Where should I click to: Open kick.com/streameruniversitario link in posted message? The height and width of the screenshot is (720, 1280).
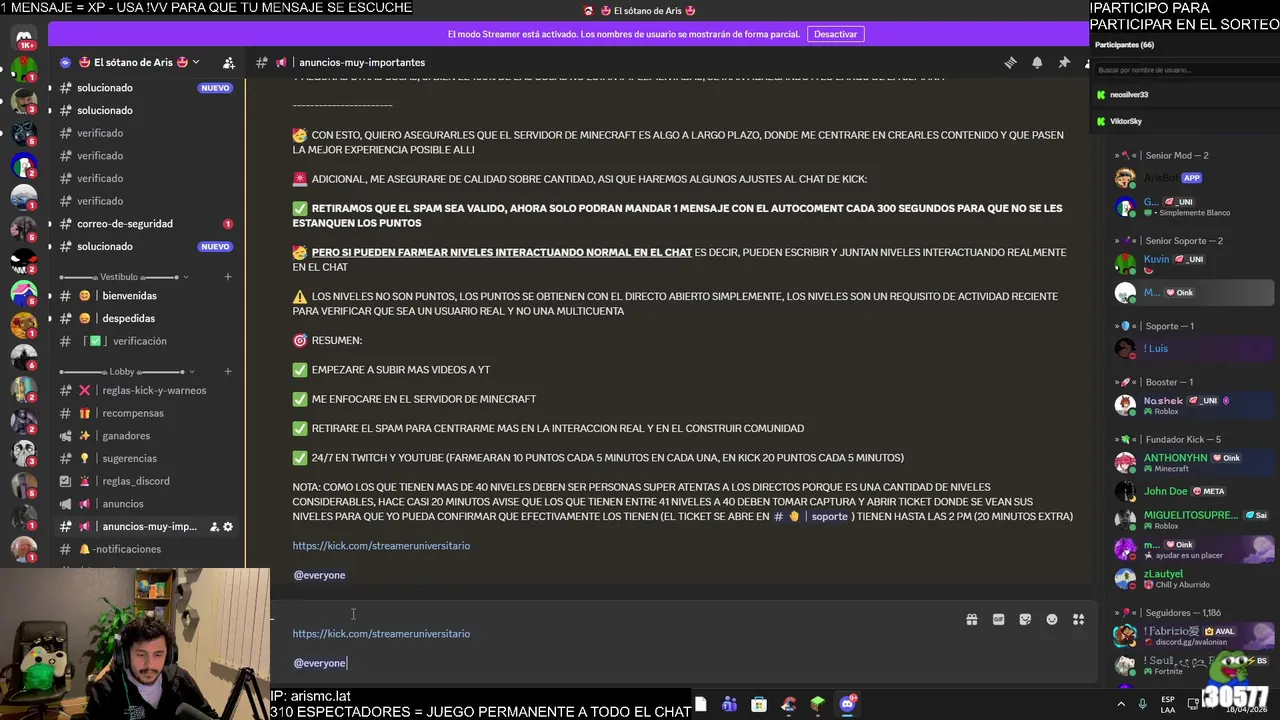tap(381, 546)
